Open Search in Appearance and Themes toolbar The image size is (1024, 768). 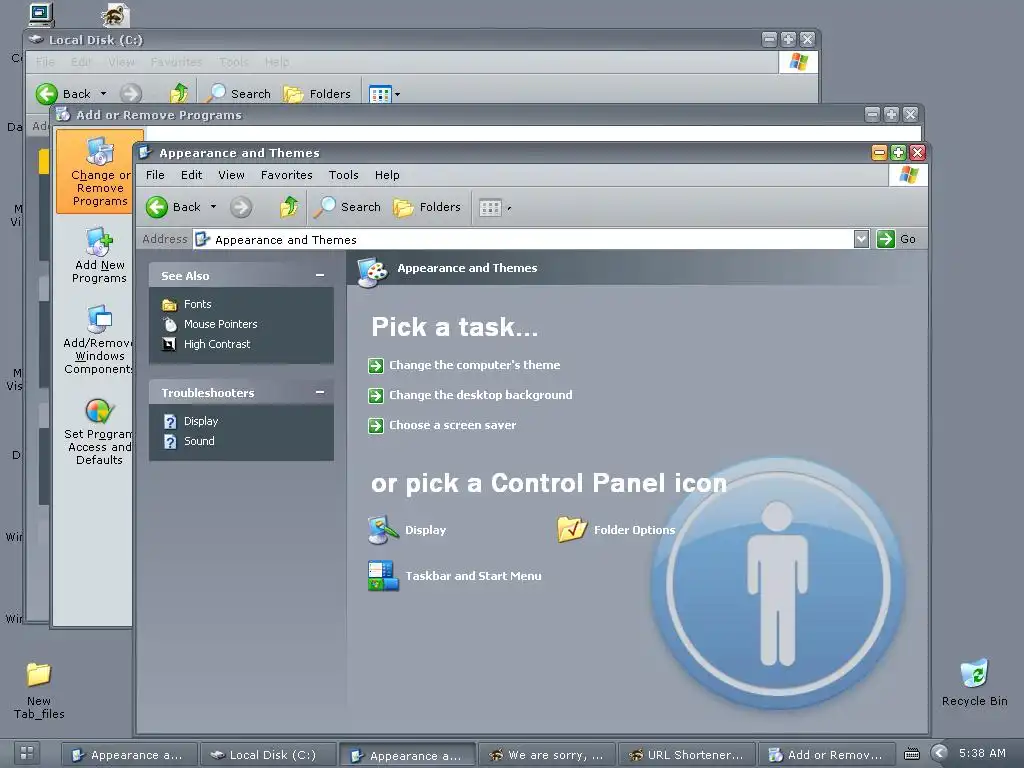coord(347,207)
